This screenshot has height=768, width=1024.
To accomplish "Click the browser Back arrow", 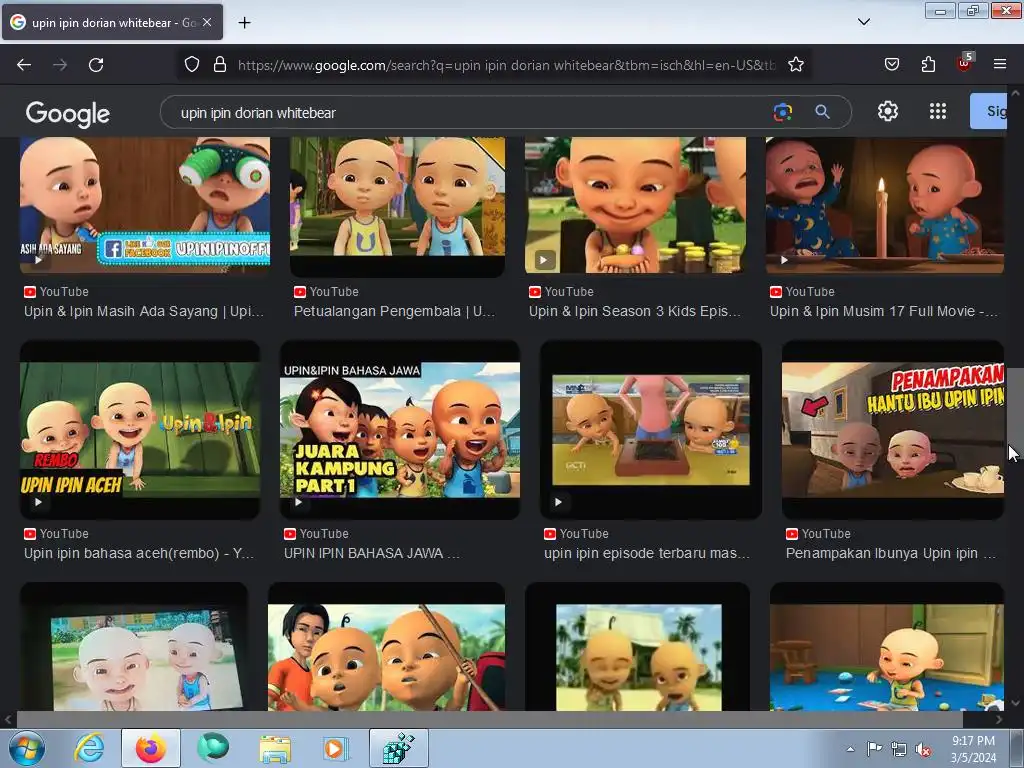I will tap(24, 65).
